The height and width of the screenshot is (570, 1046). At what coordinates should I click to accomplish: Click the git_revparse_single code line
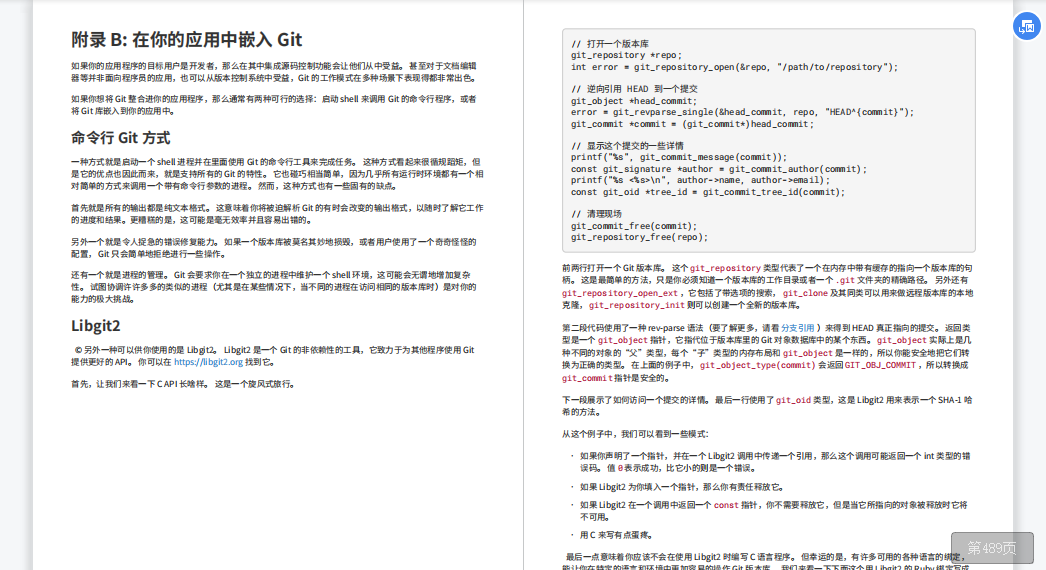tap(742, 112)
